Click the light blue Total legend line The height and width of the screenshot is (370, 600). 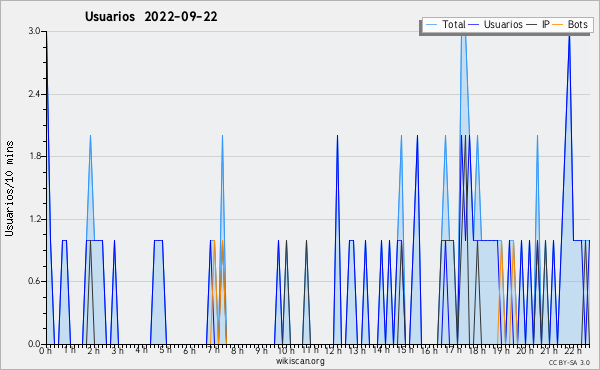pyautogui.click(x=431, y=25)
